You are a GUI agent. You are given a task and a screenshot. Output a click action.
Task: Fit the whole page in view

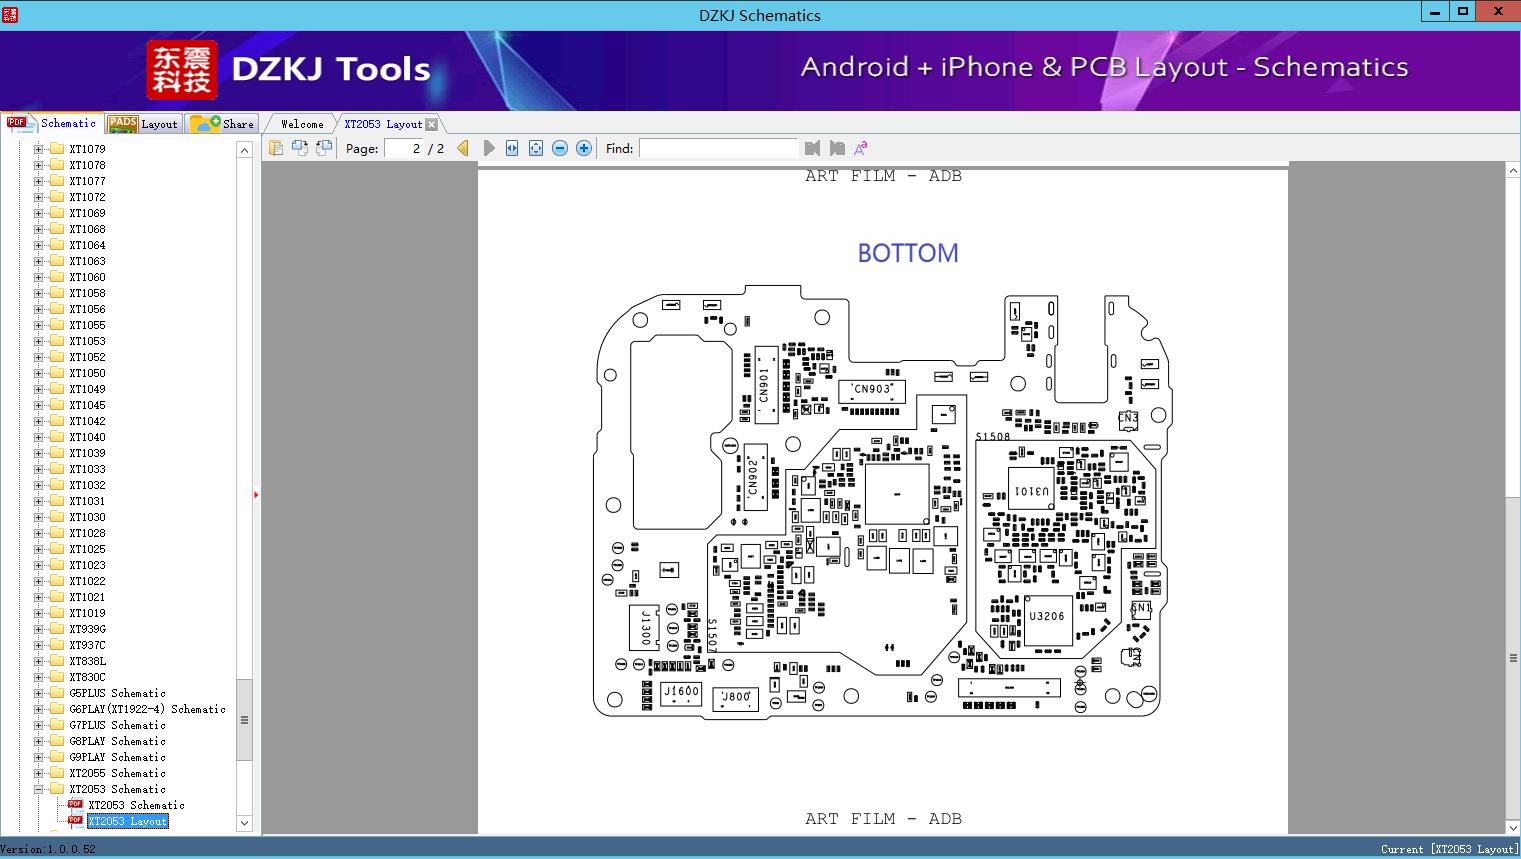[536, 148]
